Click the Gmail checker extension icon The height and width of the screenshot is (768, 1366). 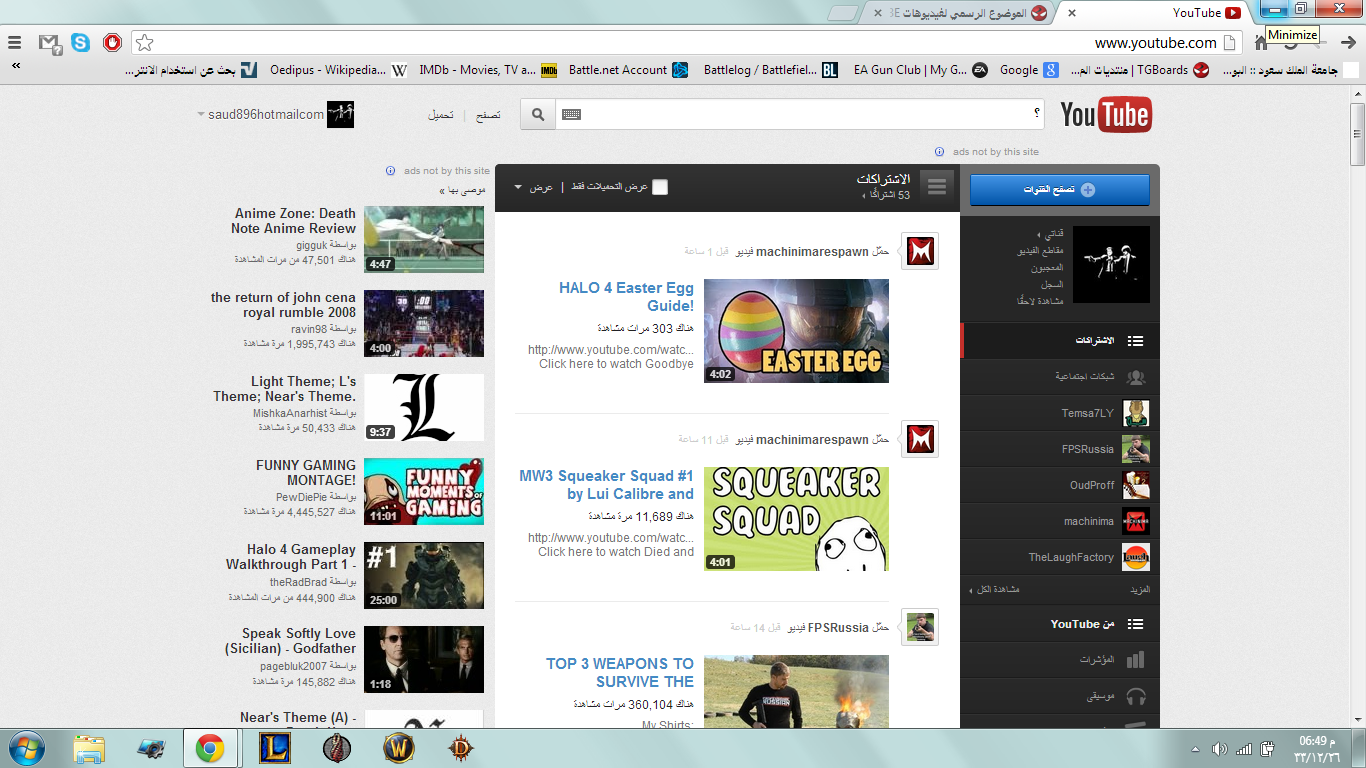click(50, 43)
